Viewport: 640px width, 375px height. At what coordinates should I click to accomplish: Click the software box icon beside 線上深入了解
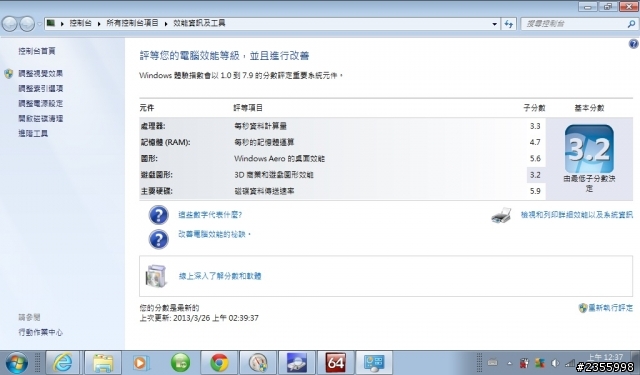coord(156,276)
